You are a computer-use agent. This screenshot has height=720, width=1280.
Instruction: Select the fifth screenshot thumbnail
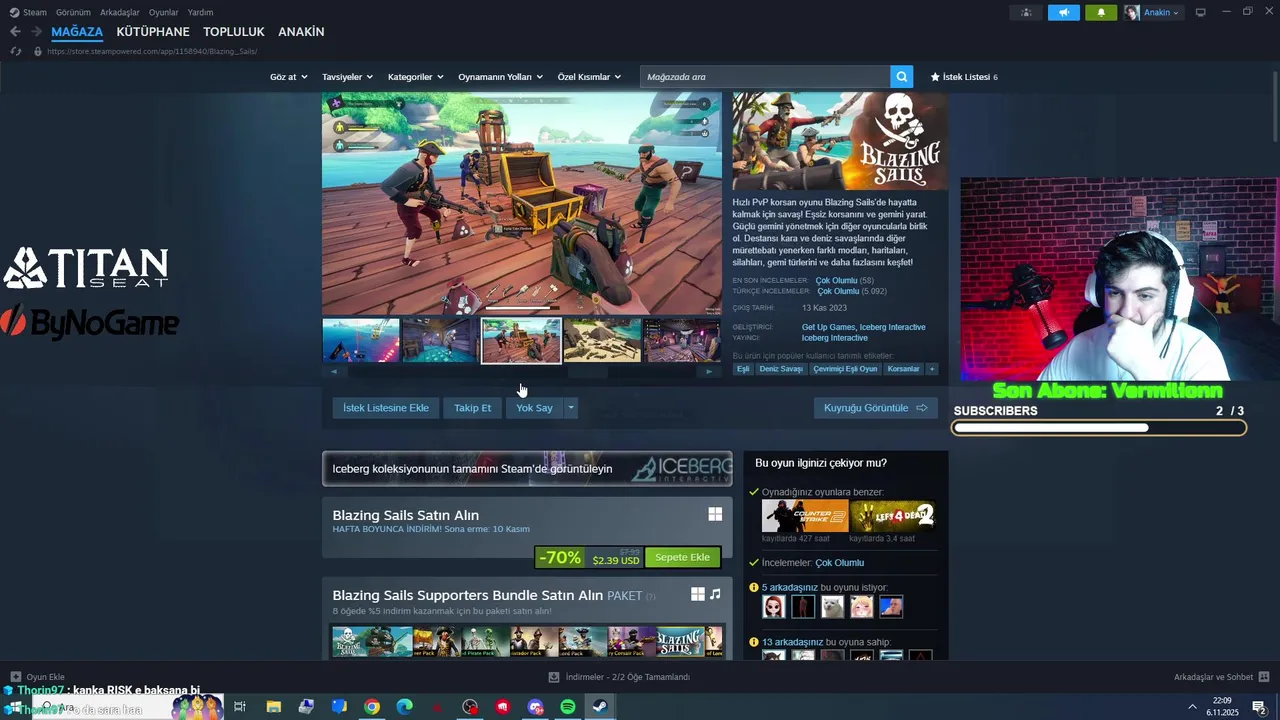682,340
